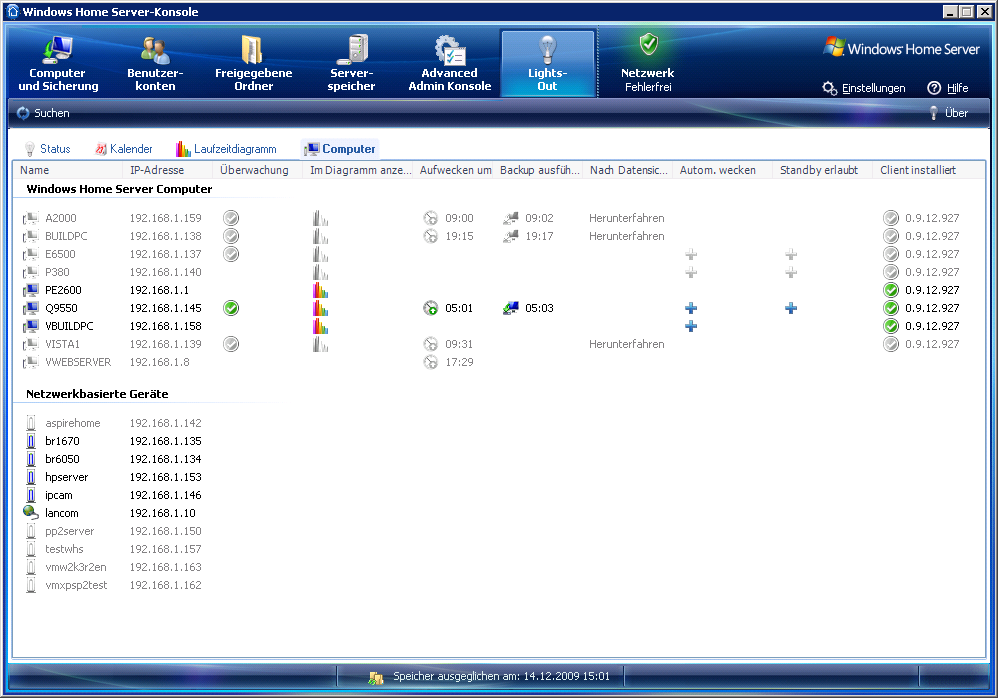Select the PE2600 computer icon
Screen dimensions: 998x698
point(31,290)
